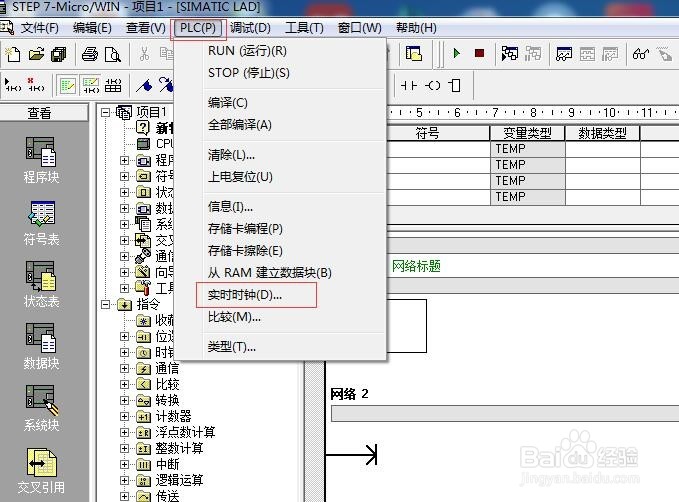The width and height of the screenshot is (679, 502).
Task: Open the 查看(V) menu
Action: tap(146, 28)
